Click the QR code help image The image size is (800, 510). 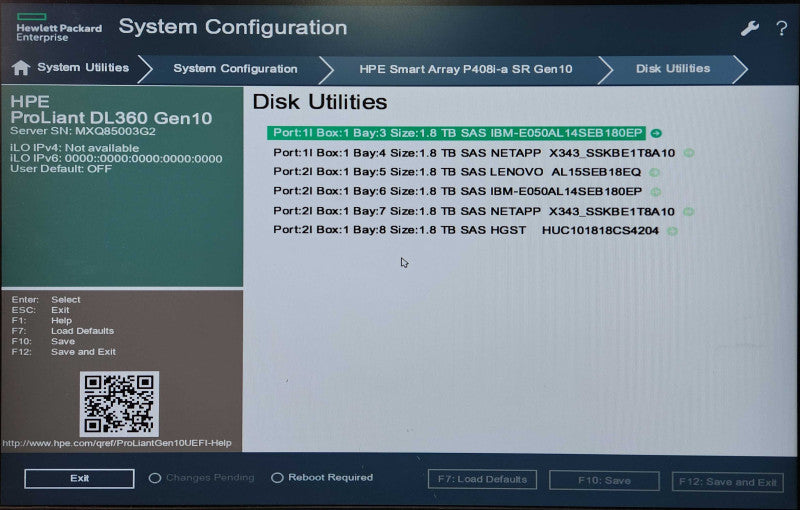click(119, 404)
